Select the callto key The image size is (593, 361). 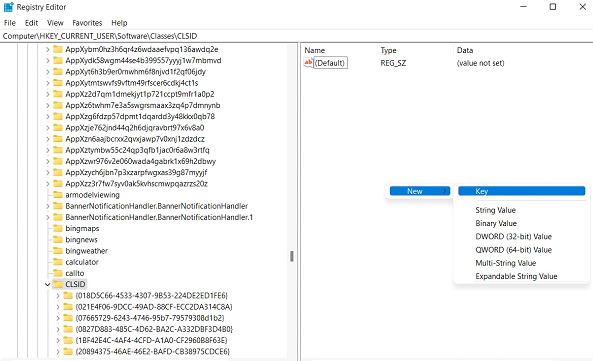click(x=75, y=273)
